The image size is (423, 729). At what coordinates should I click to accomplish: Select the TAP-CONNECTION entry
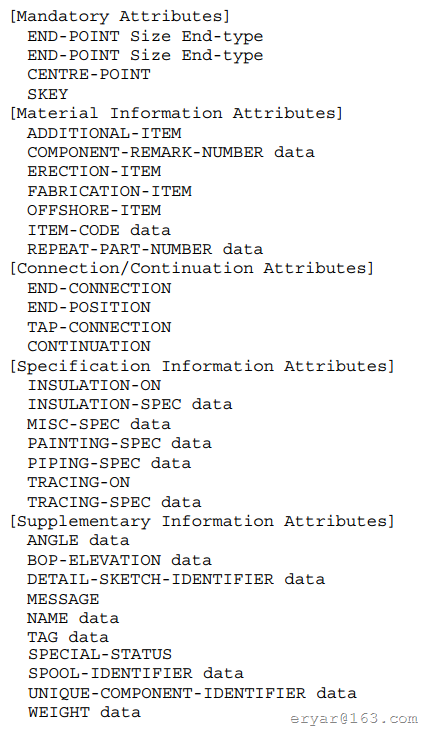click(x=99, y=327)
